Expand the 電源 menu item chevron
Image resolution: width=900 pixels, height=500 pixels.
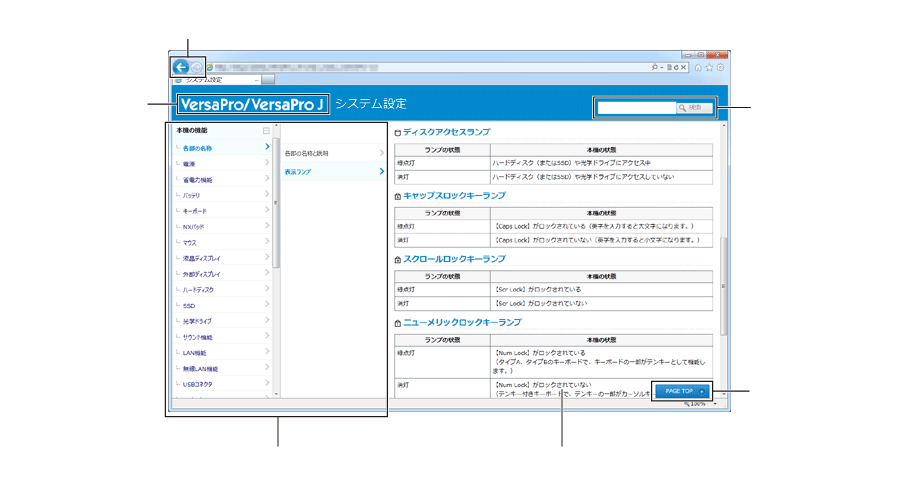[x=267, y=163]
